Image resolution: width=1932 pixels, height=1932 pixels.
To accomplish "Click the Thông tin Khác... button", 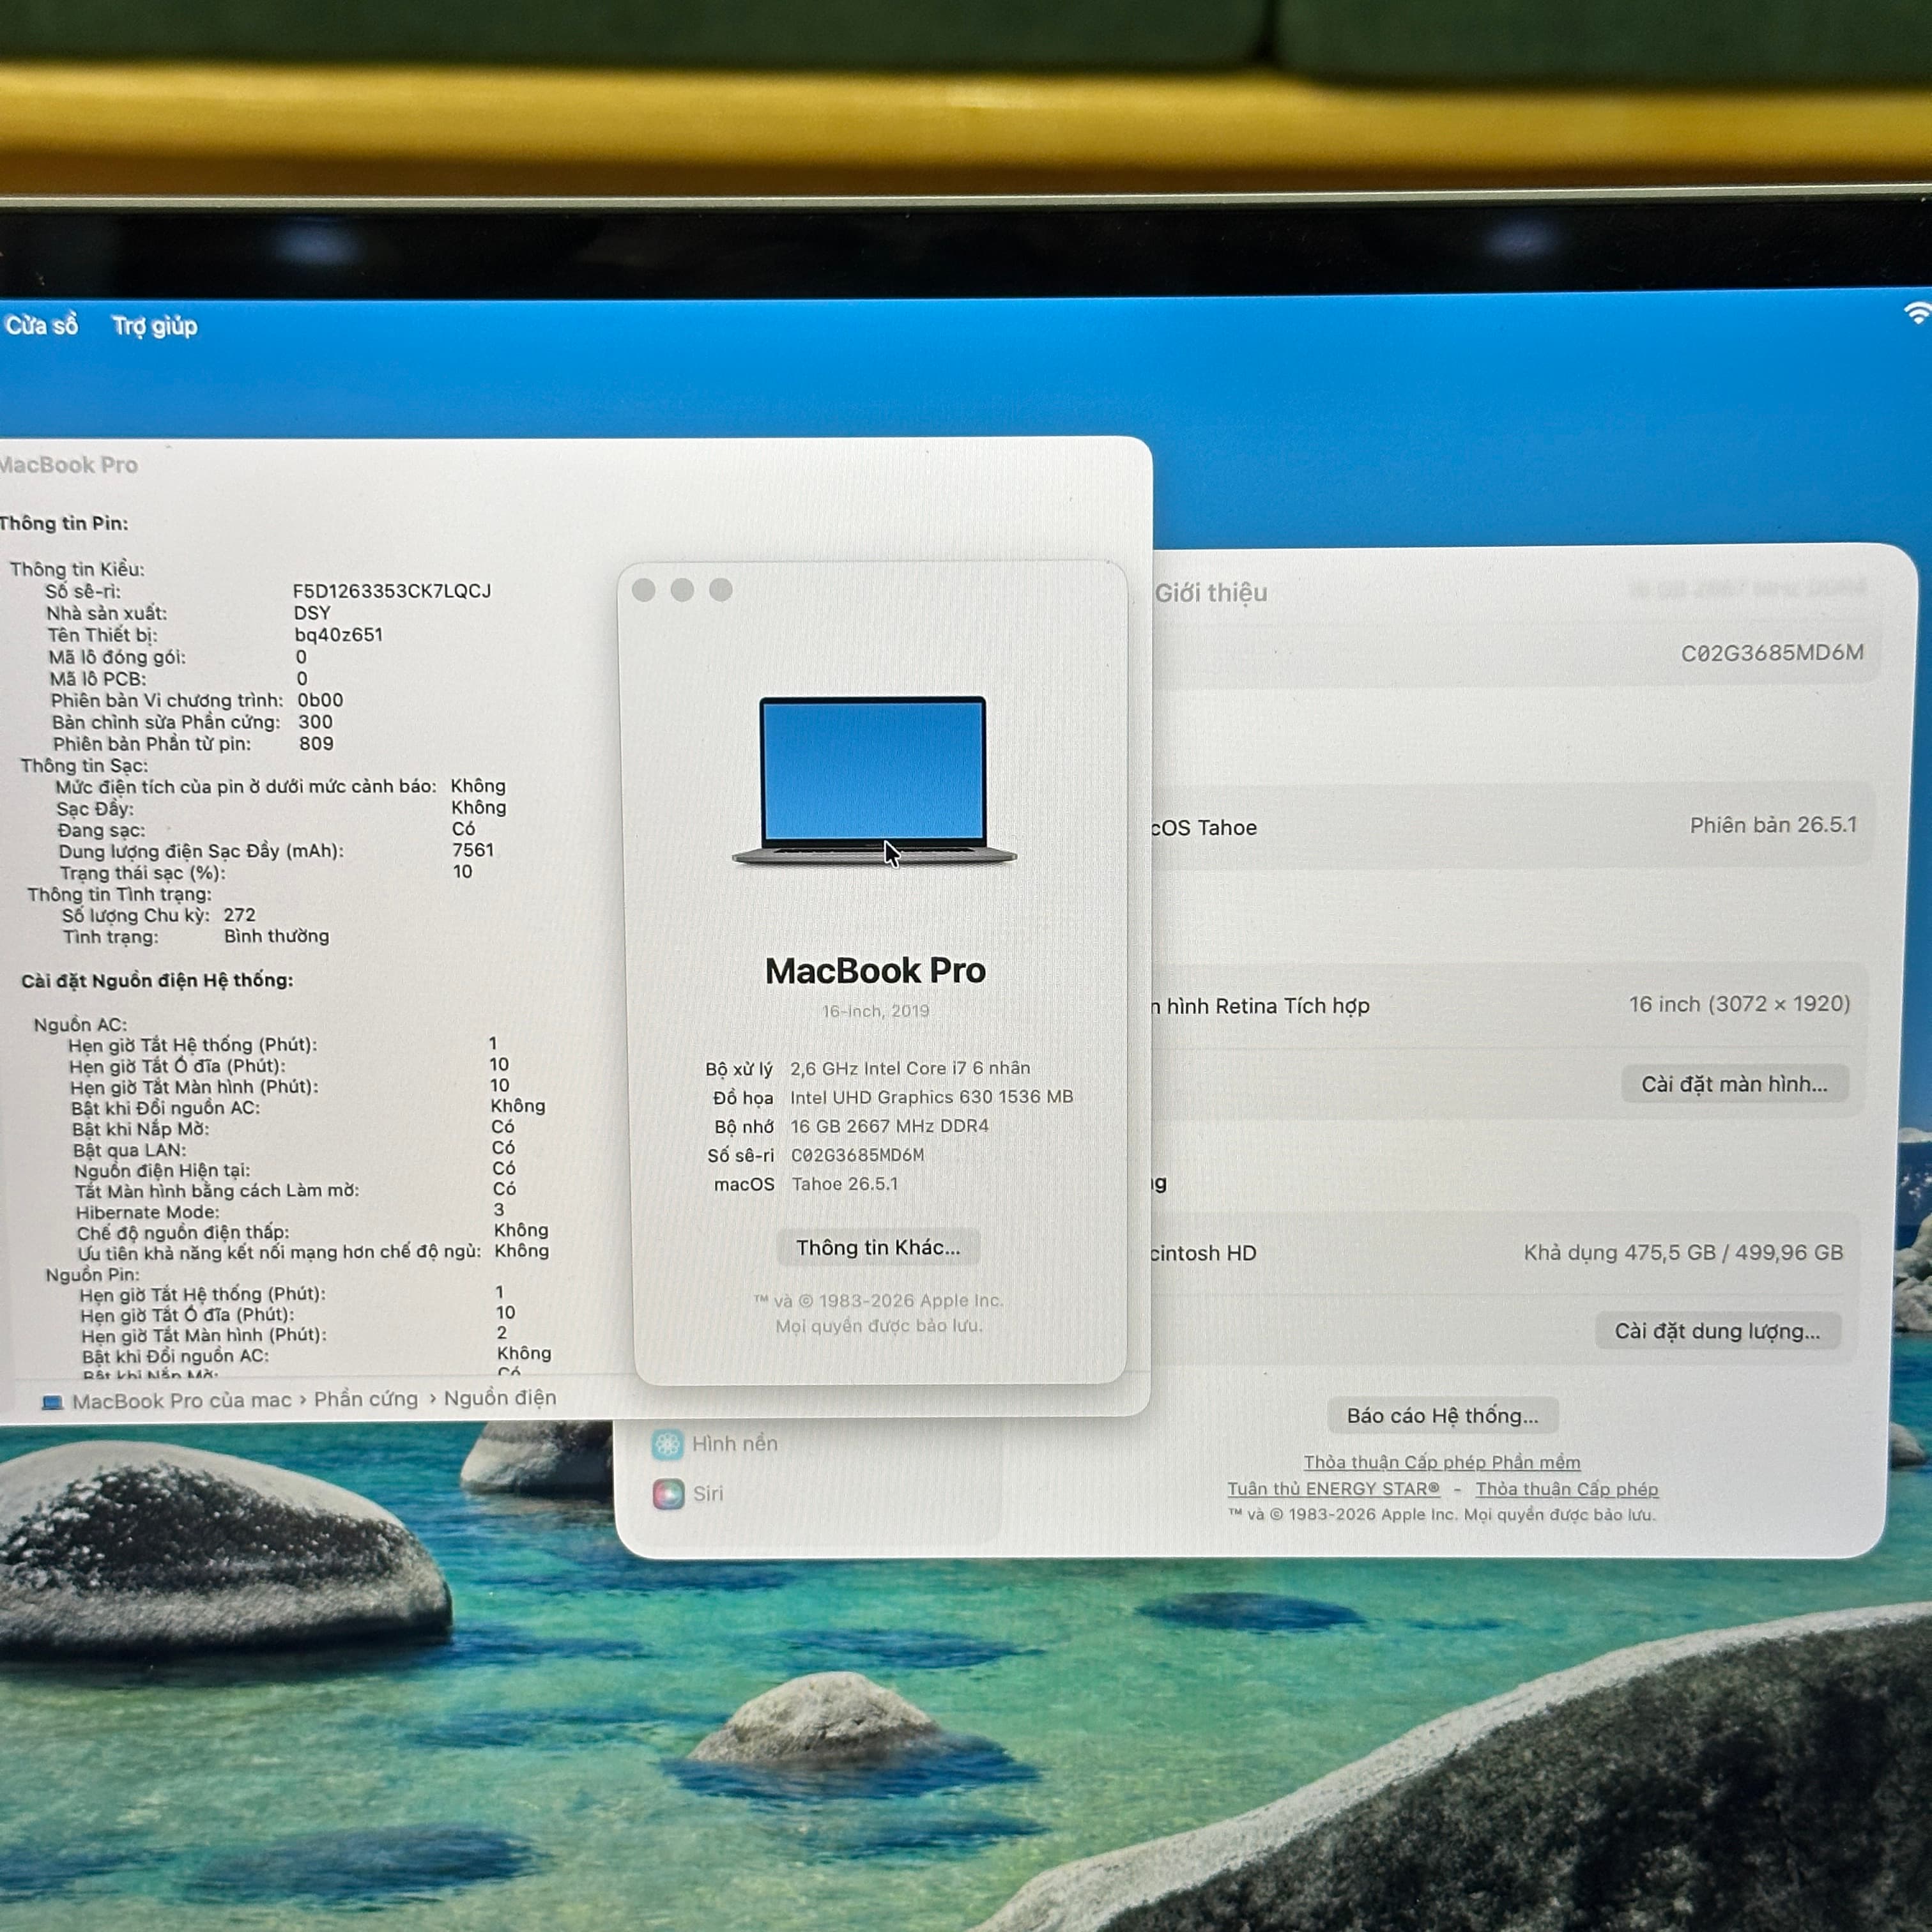I will click(x=877, y=1247).
